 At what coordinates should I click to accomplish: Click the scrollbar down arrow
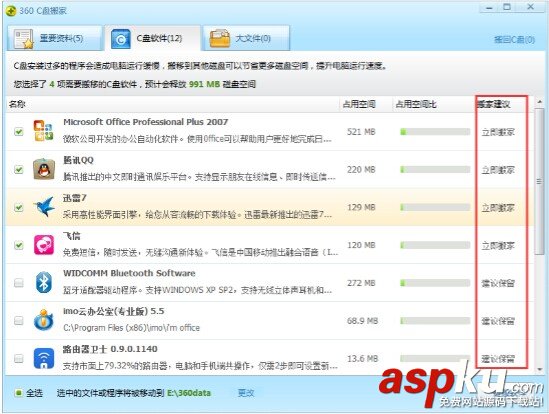coord(539,369)
